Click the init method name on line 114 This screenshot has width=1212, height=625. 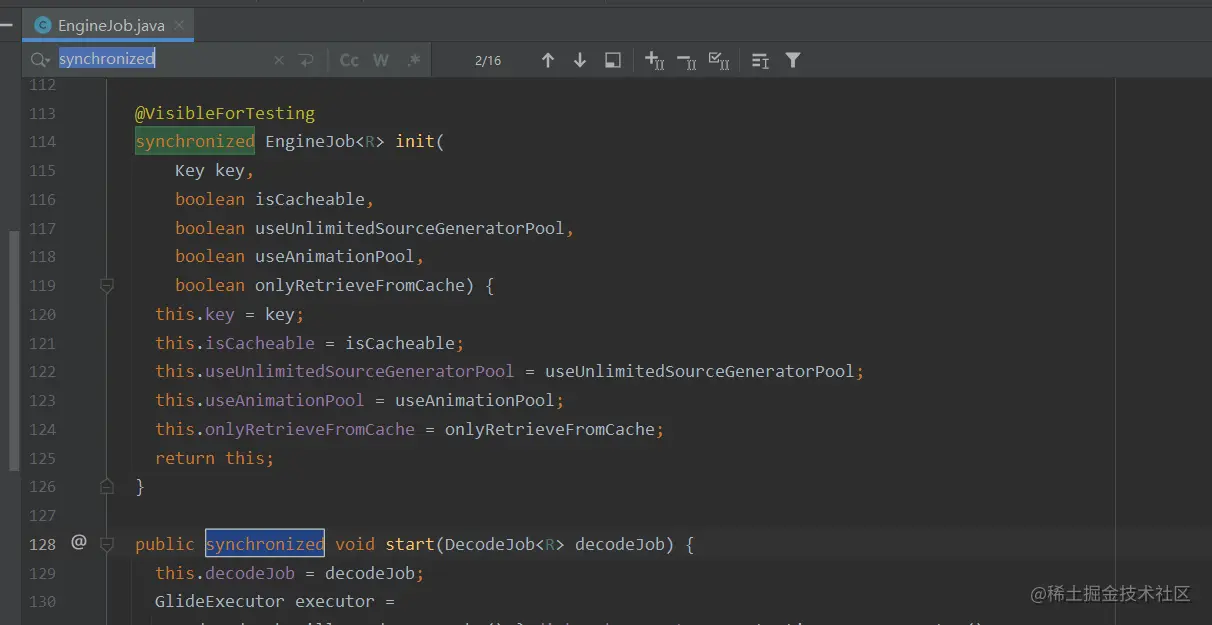click(x=415, y=142)
